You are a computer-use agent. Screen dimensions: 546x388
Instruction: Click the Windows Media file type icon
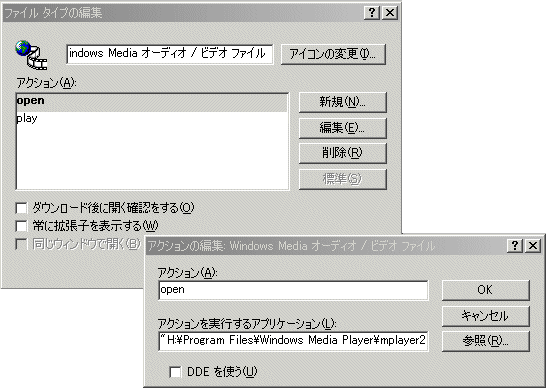point(31,55)
